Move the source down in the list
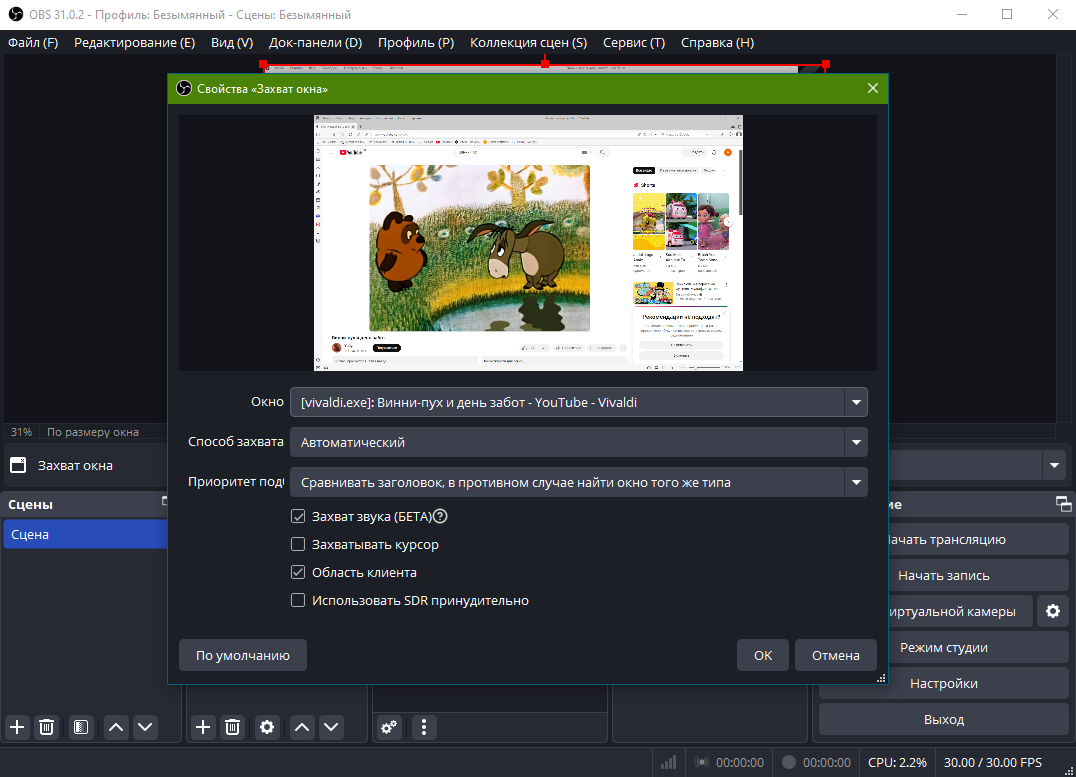Image resolution: width=1076 pixels, height=777 pixels. click(331, 727)
